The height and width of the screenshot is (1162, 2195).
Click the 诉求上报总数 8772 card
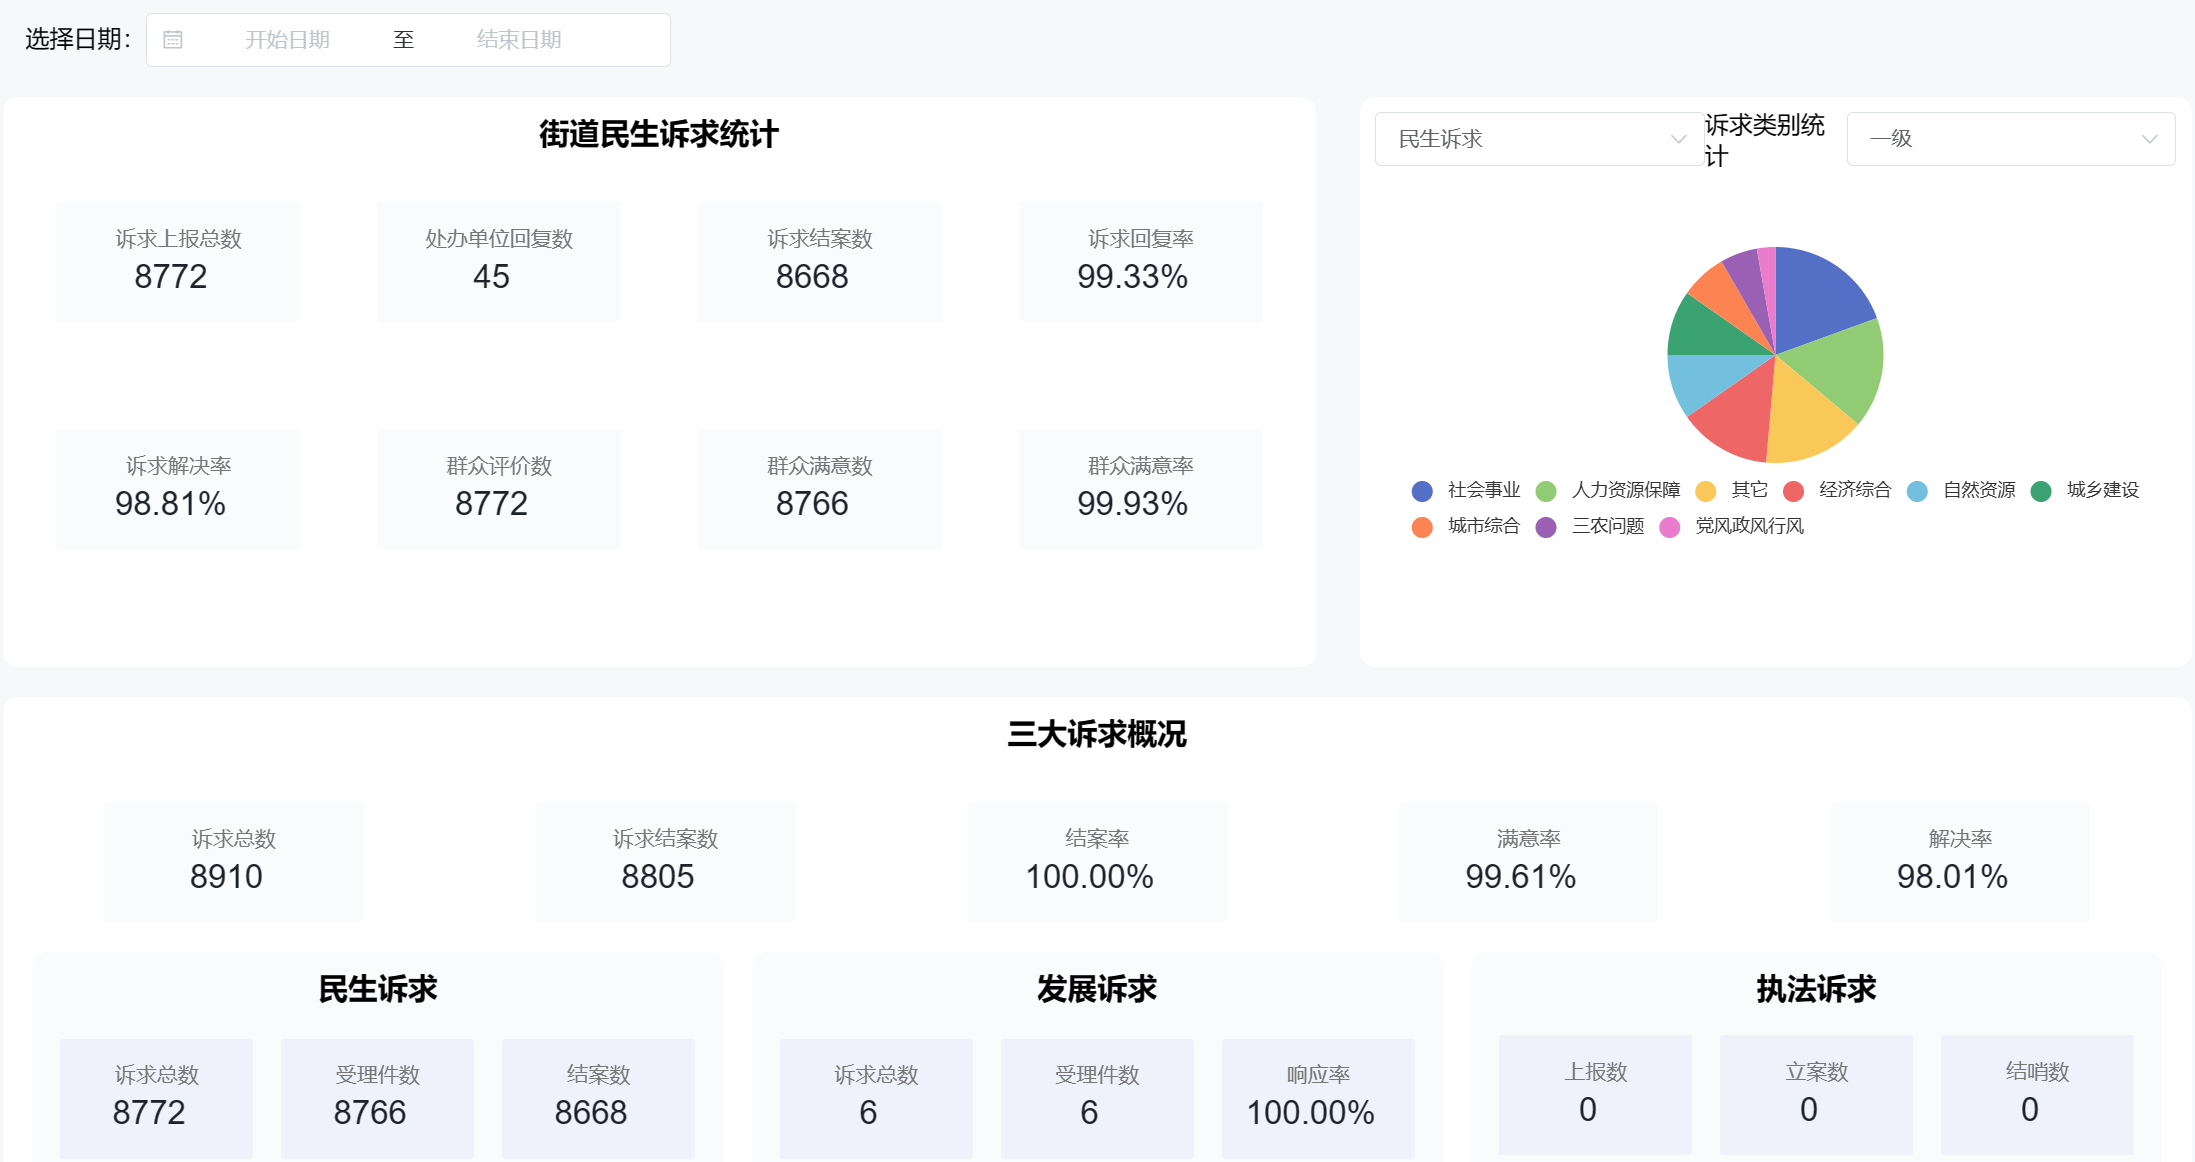[x=177, y=261]
